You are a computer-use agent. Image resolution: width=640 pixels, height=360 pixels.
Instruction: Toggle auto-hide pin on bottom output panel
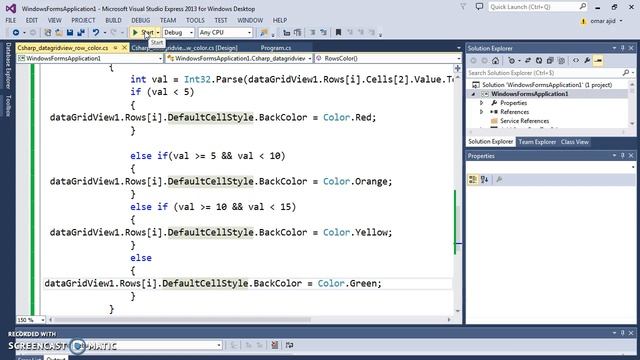coord(622,333)
